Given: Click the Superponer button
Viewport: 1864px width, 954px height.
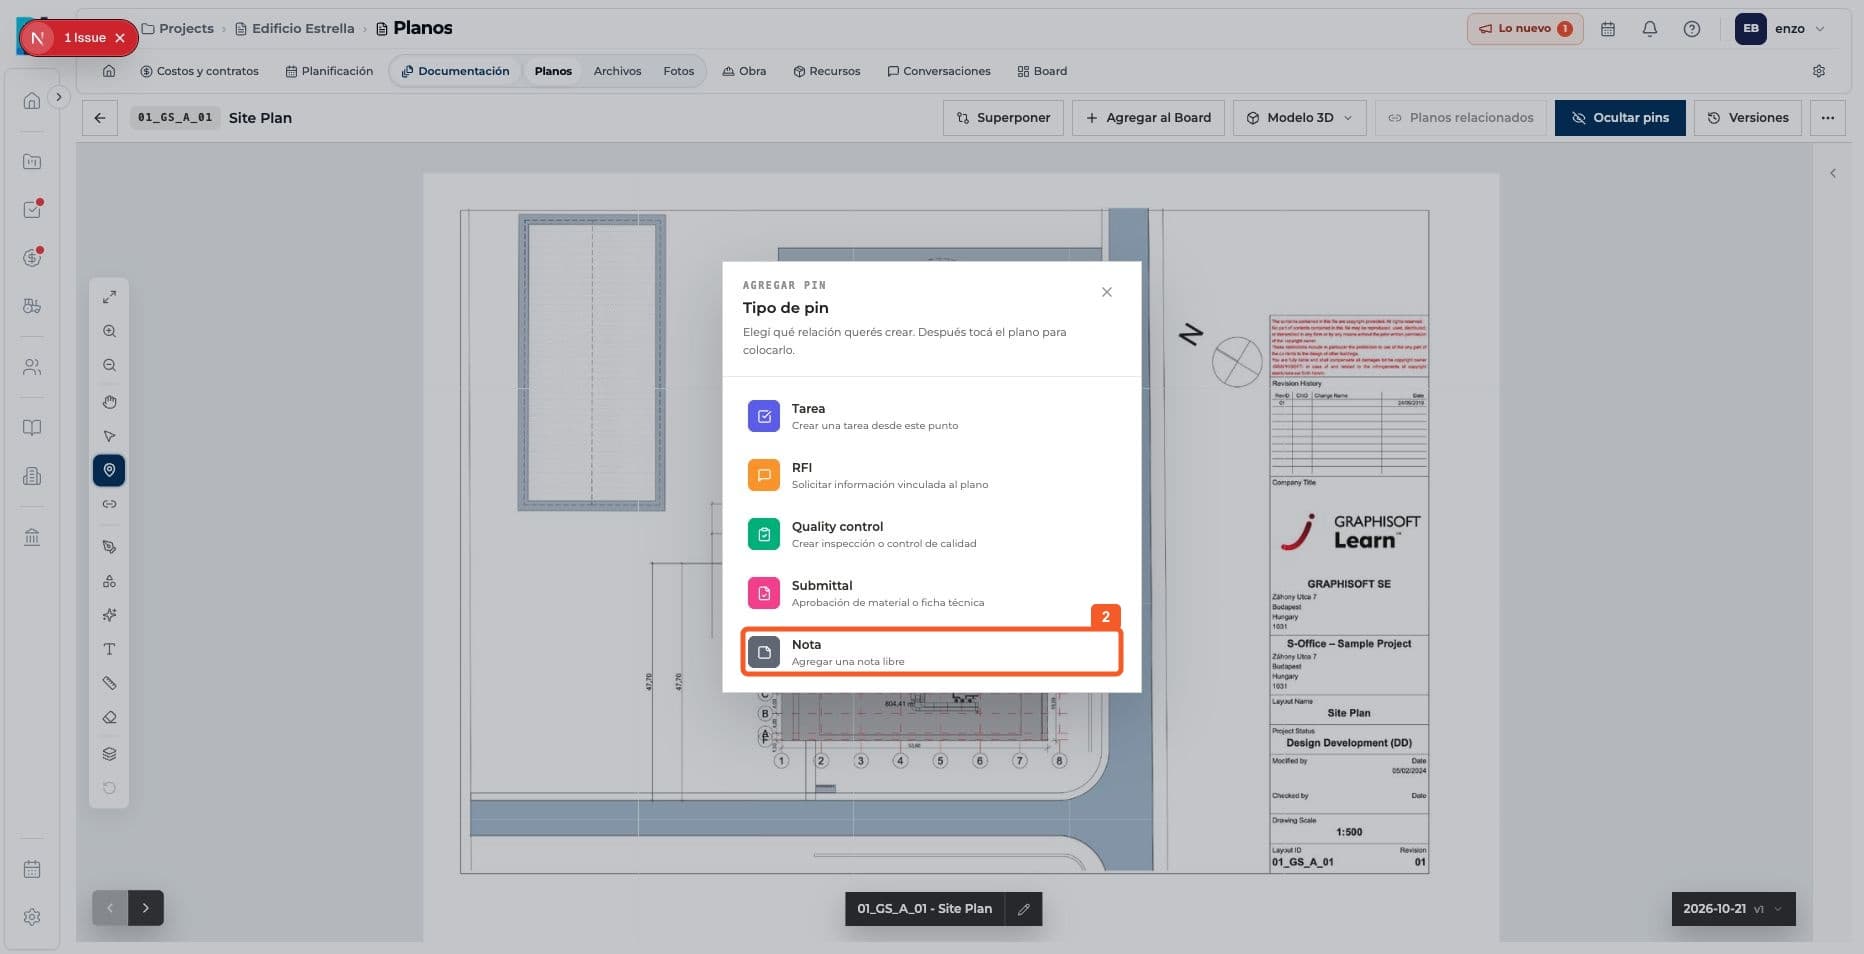Looking at the screenshot, I should (x=1003, y=118).
